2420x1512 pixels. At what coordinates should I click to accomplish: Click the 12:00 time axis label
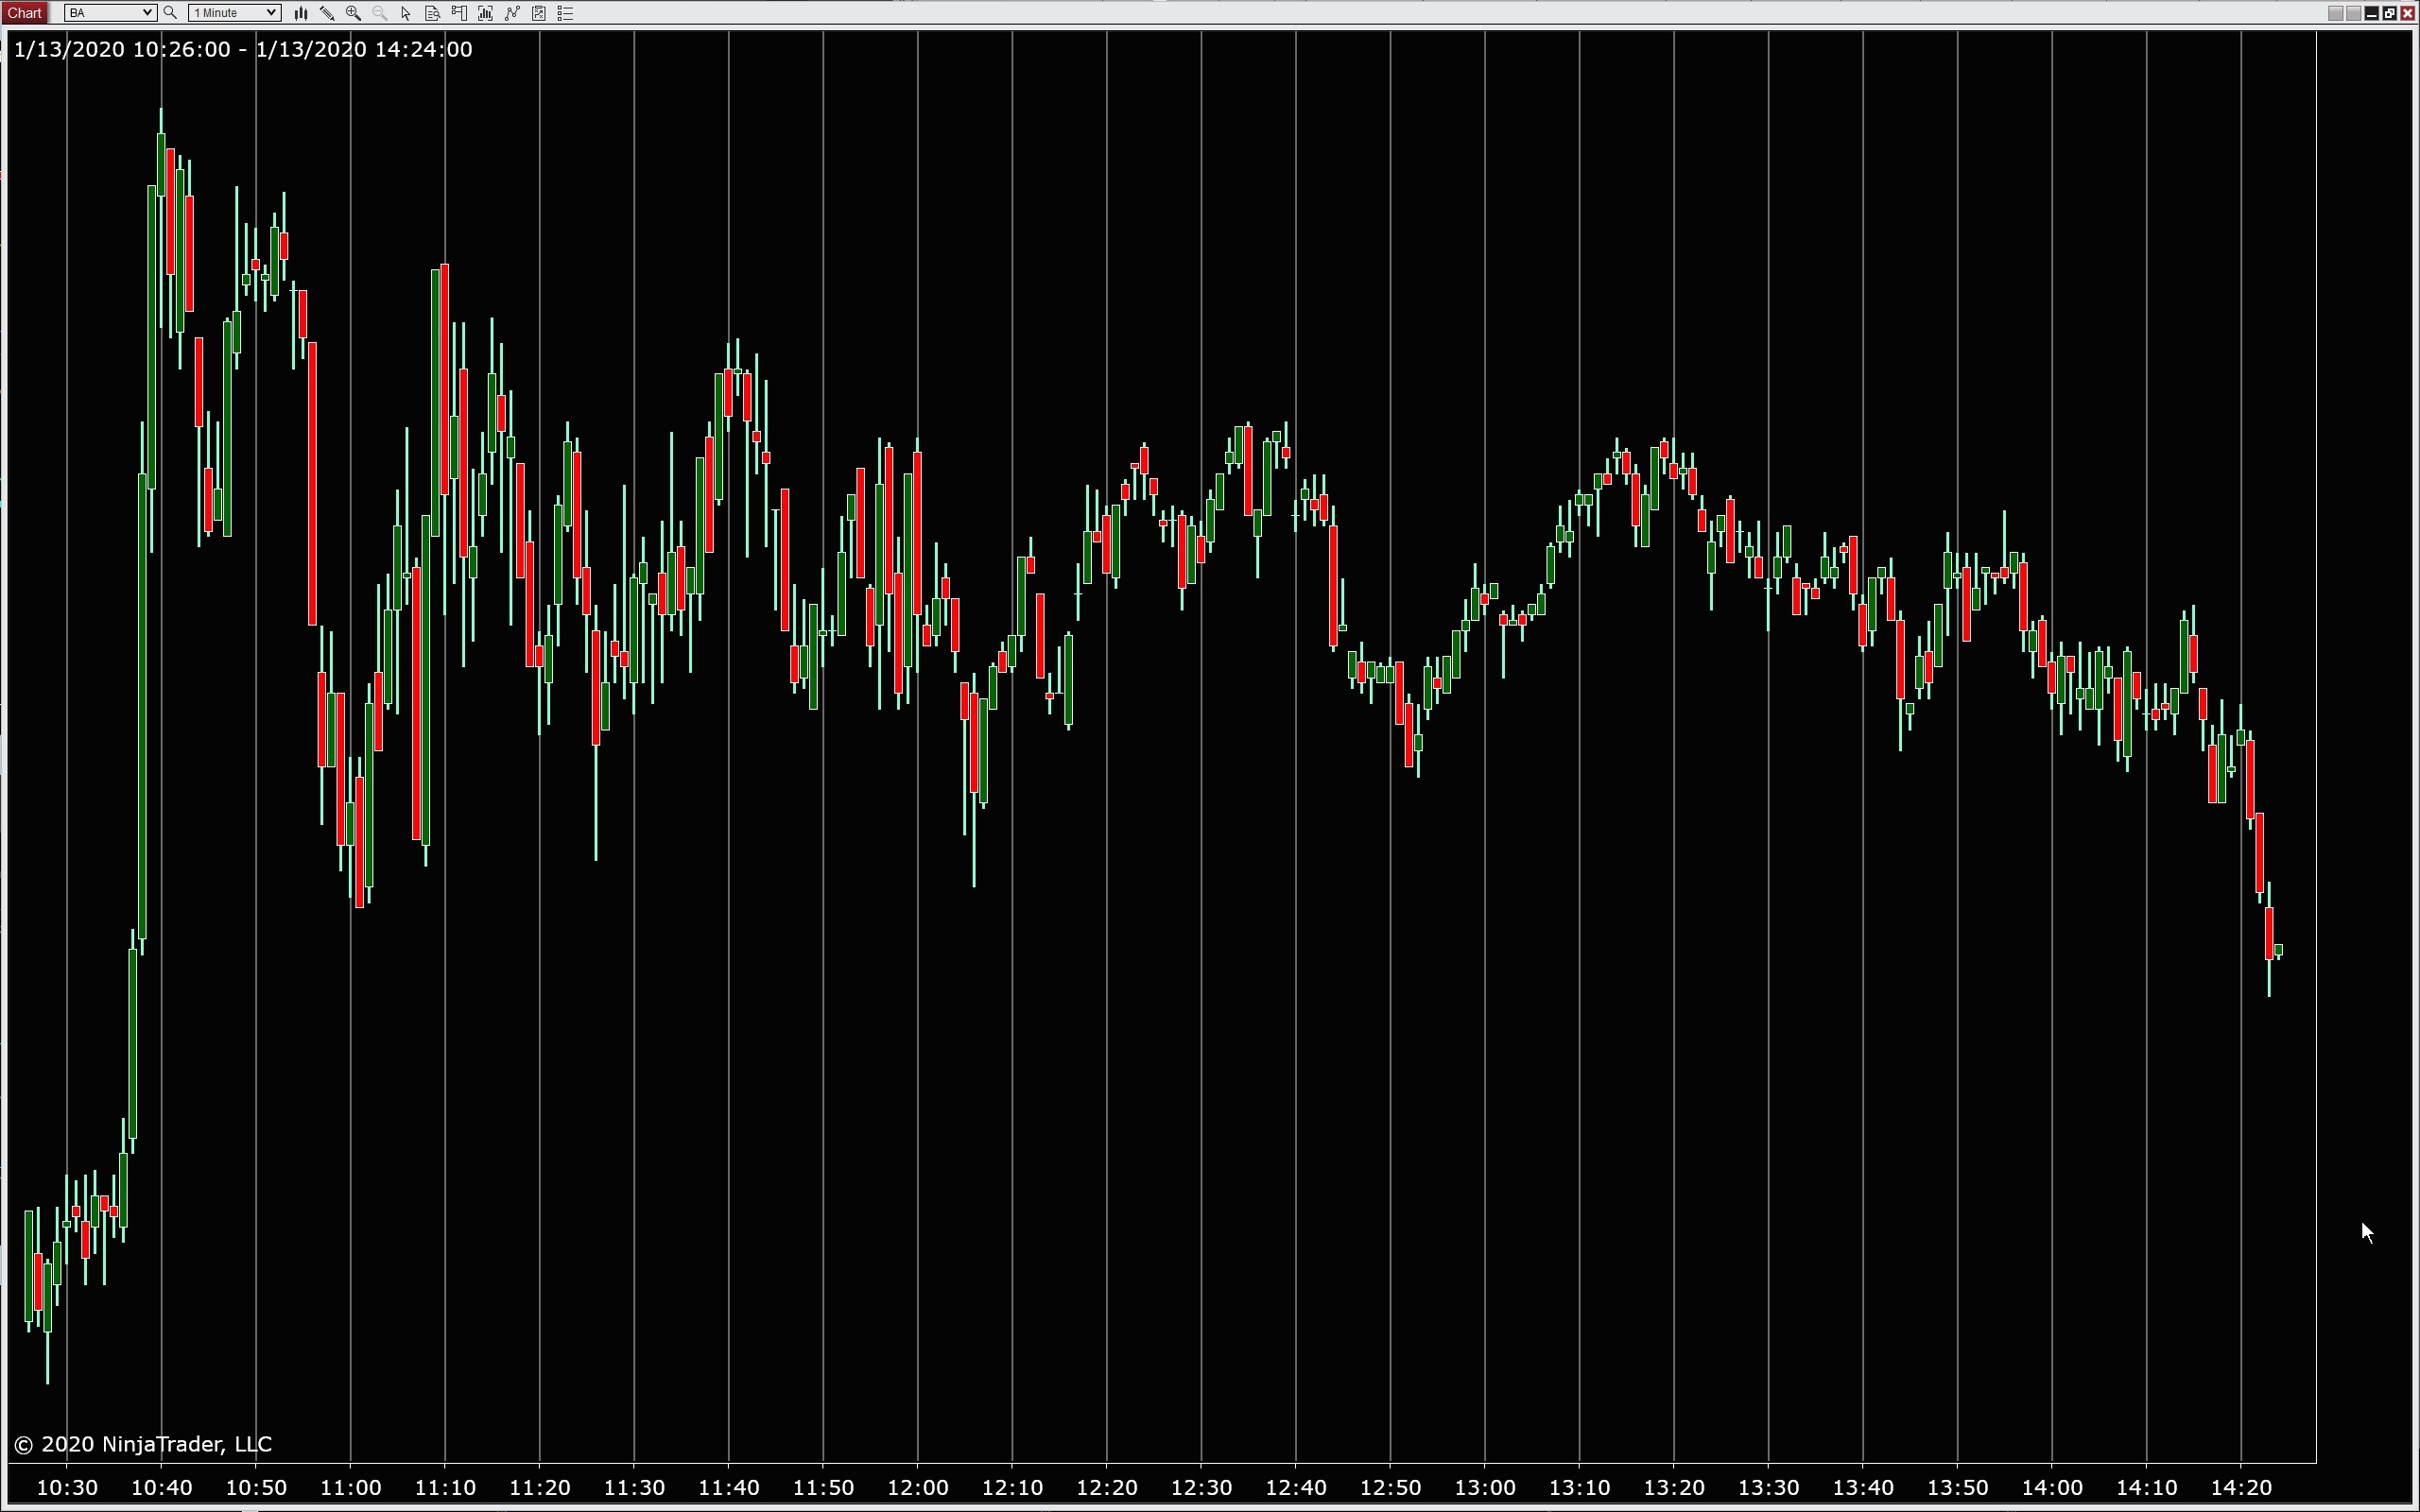tap(917, 1488)
